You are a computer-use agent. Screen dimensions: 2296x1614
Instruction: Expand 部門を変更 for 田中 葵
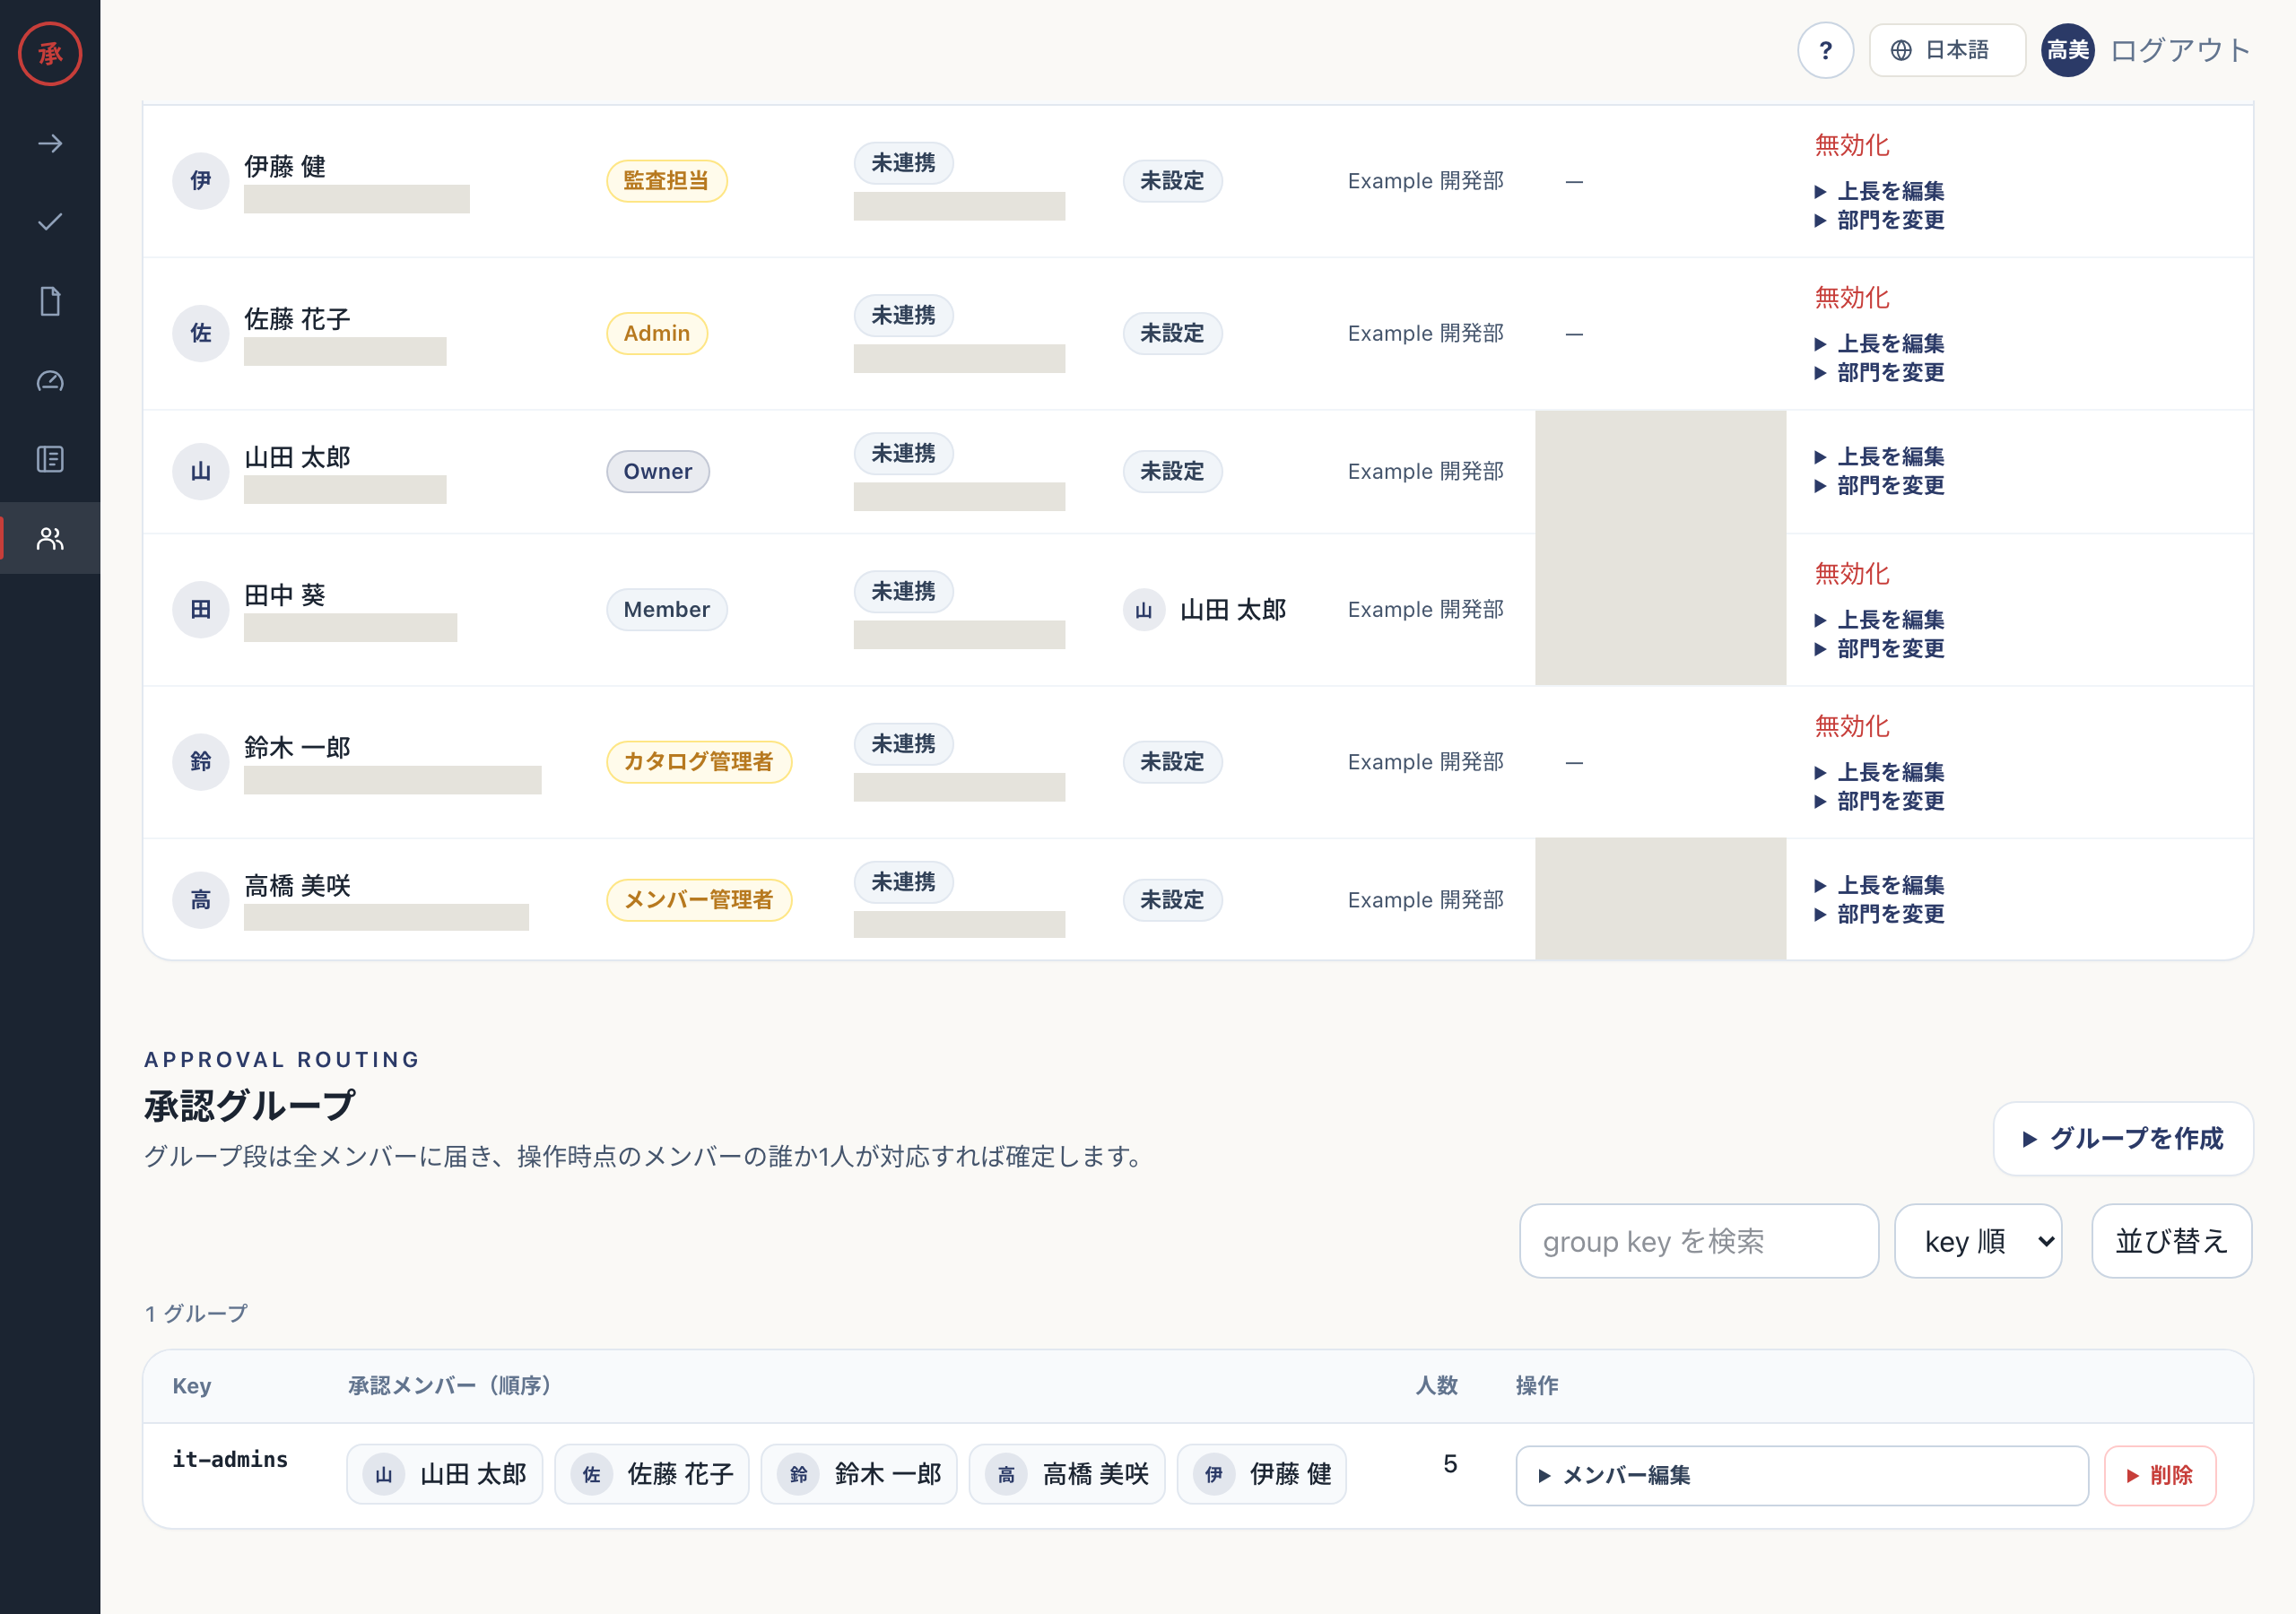1879,649
